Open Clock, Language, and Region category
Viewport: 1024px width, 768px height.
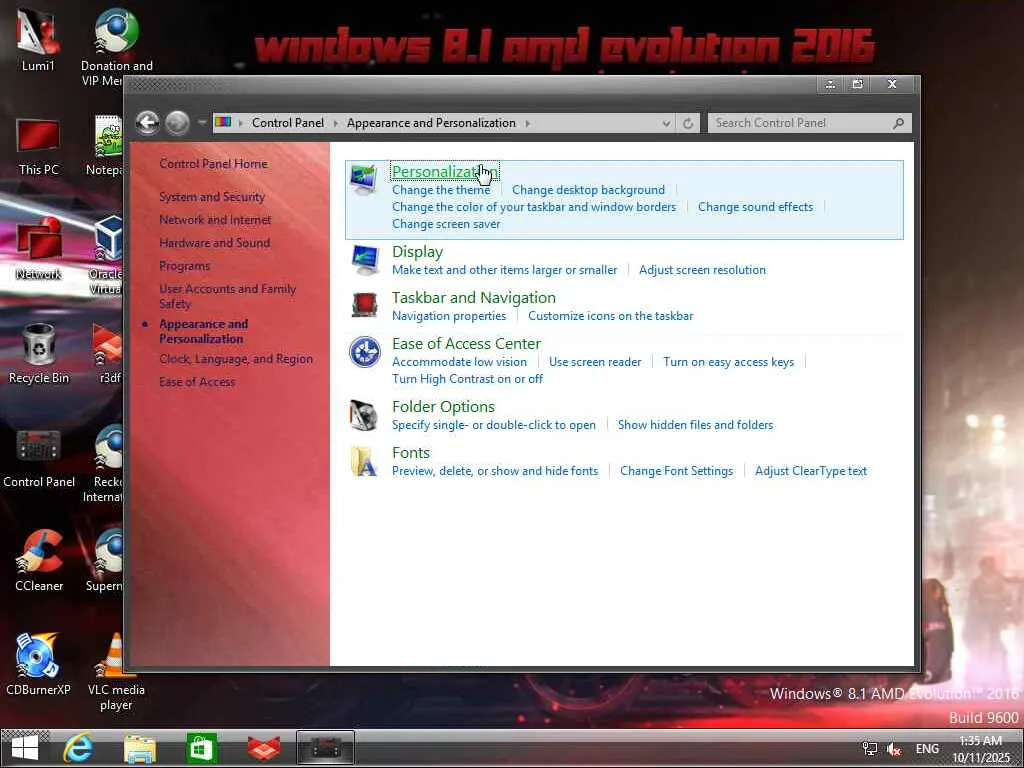[236, 359]
